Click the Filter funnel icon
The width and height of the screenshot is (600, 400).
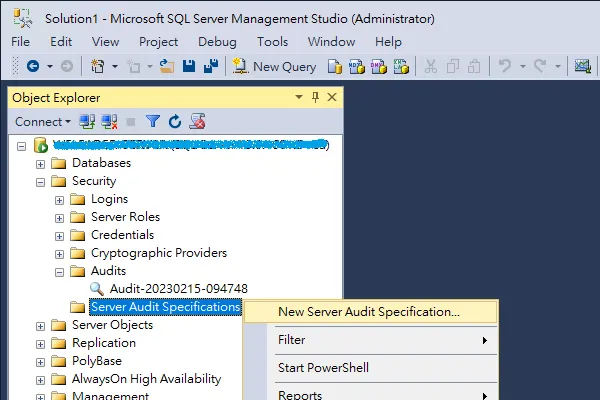(153, 122)
